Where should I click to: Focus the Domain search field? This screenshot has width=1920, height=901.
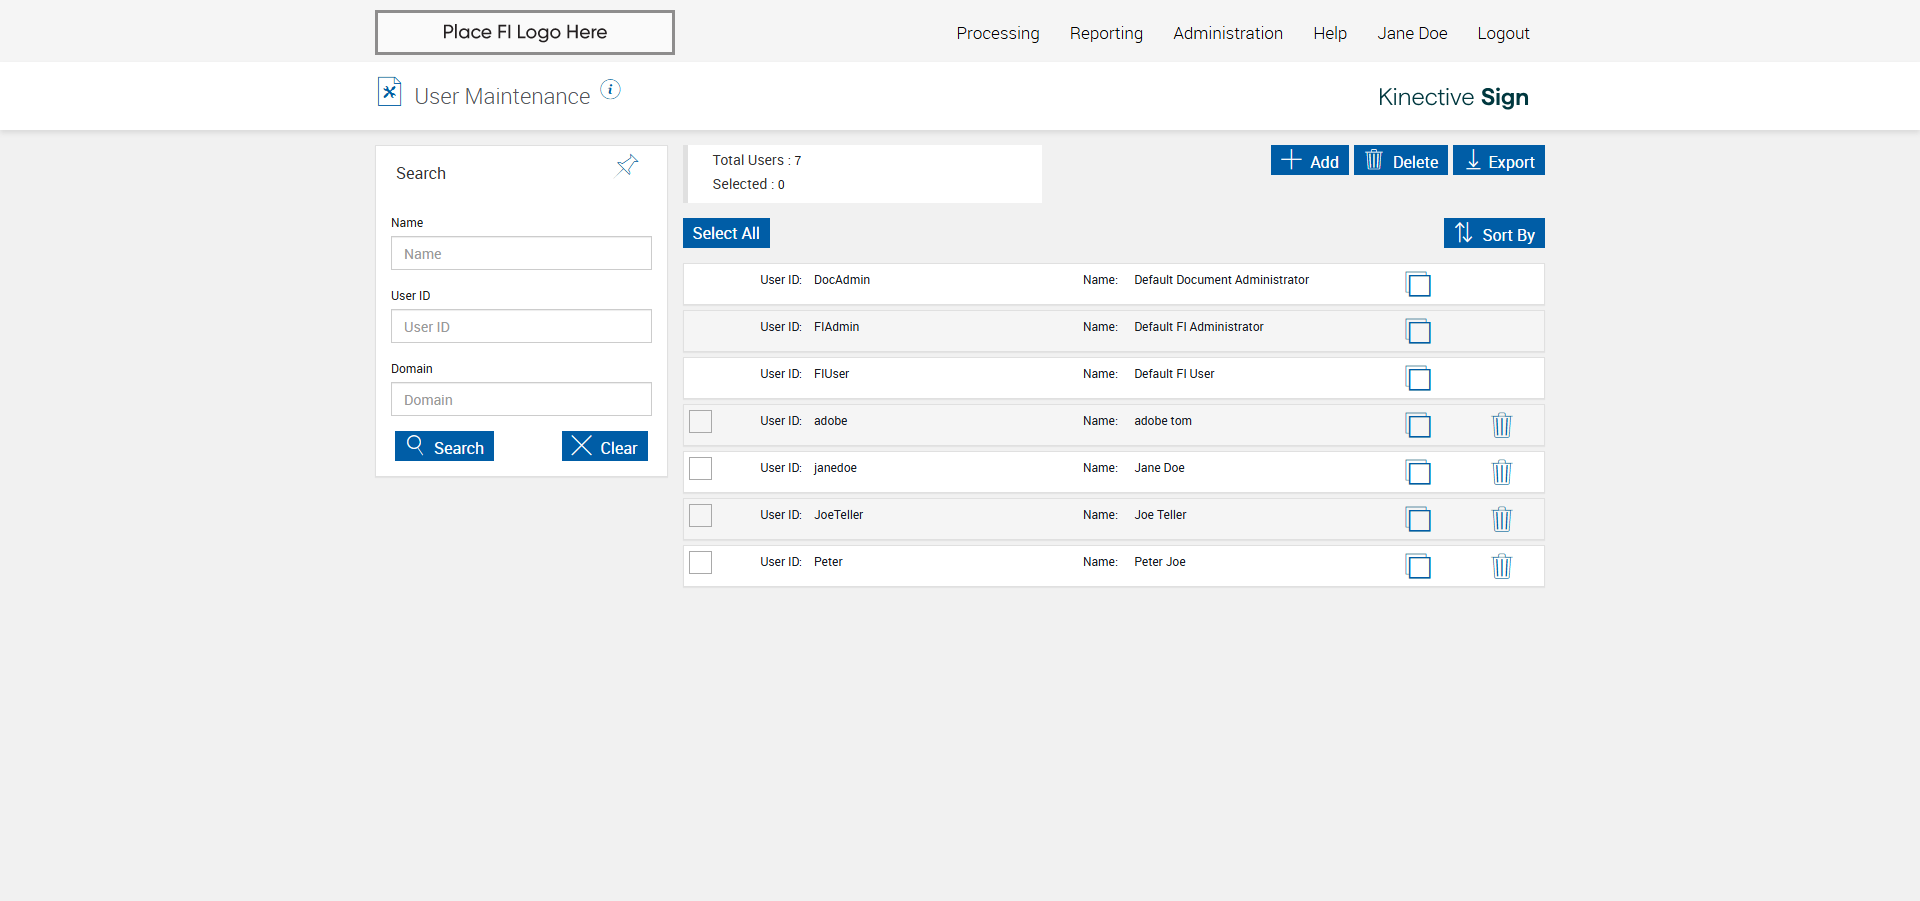click(521, 399)
